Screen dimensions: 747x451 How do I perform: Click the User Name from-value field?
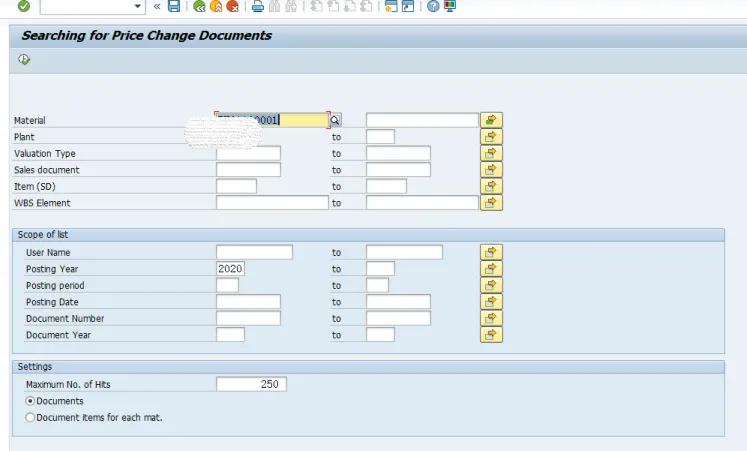click(254, 252)
